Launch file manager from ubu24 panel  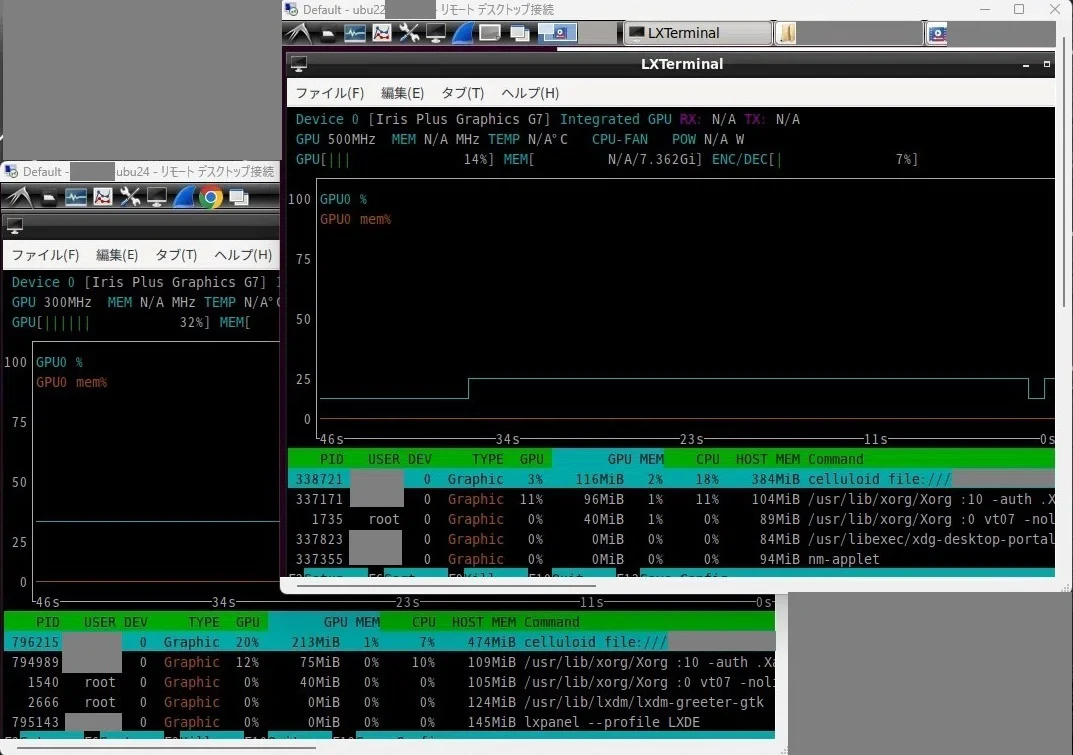coord(48,198)
